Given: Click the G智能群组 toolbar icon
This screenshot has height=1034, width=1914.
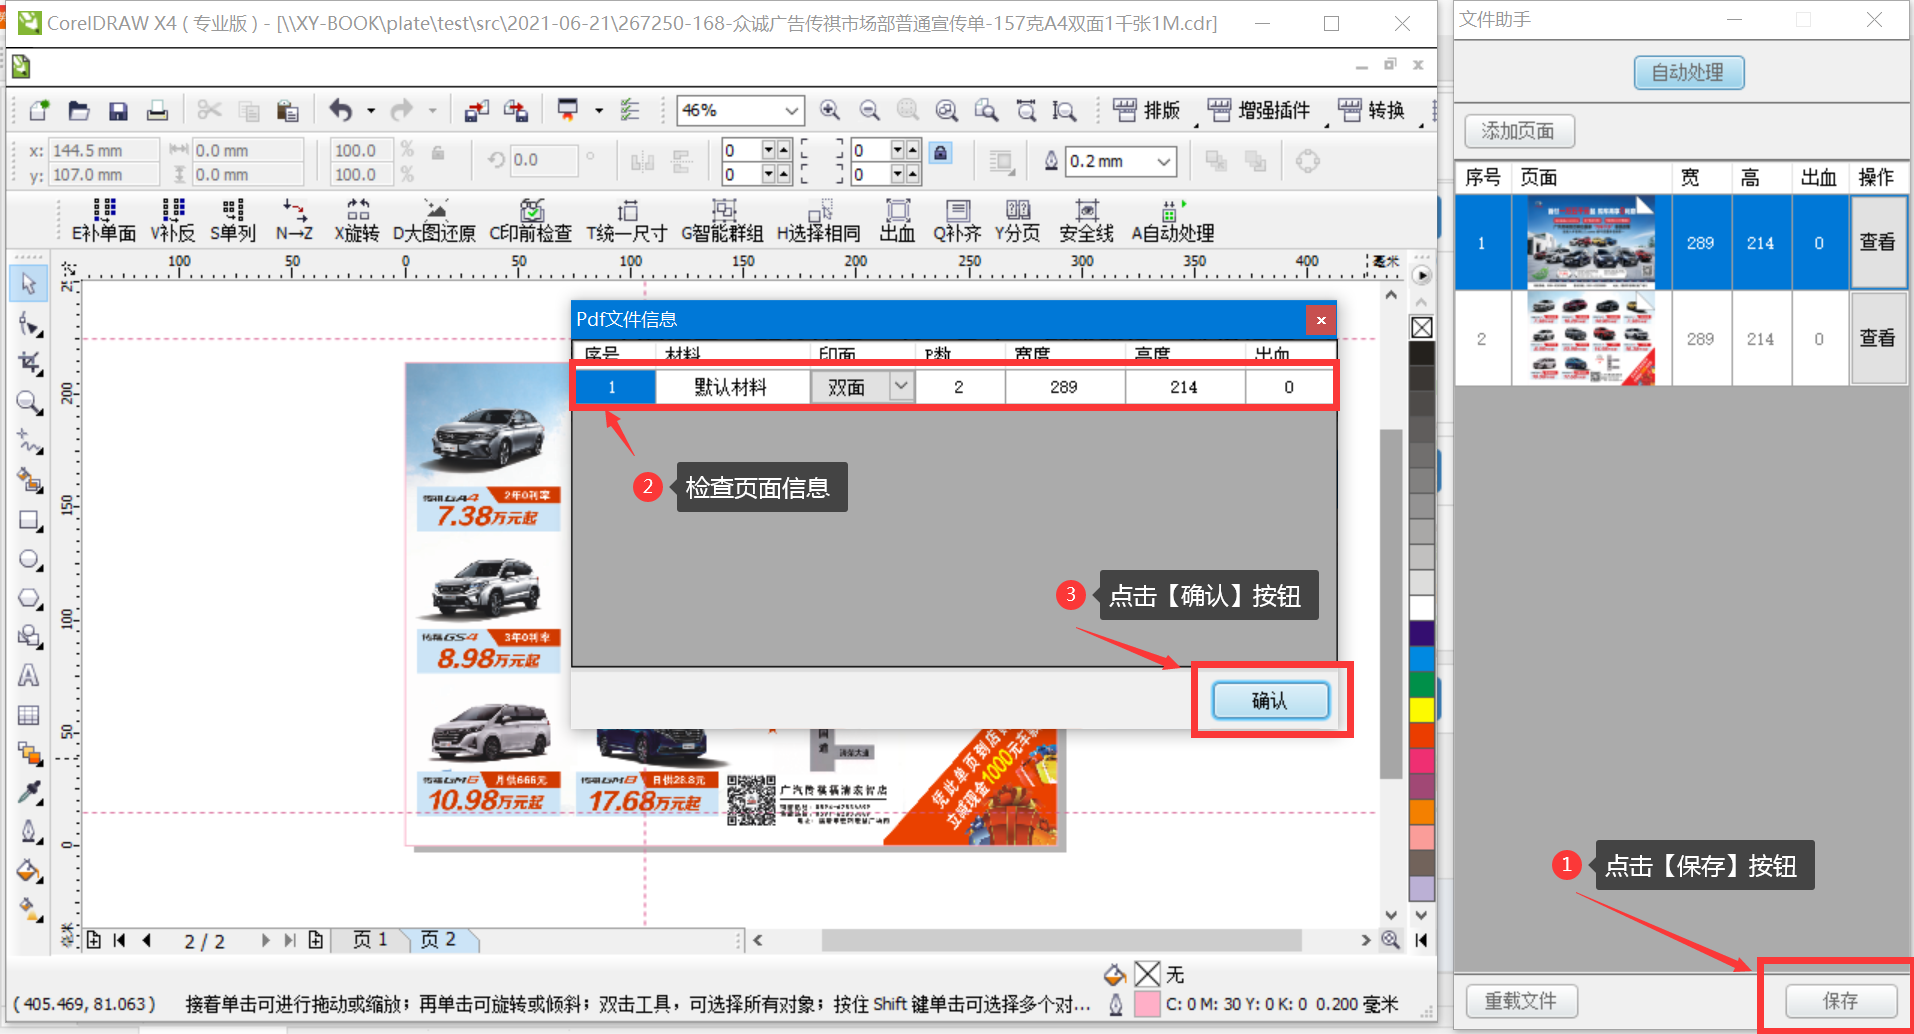Looking at the screenshot, I should click(x=722, y=221).
